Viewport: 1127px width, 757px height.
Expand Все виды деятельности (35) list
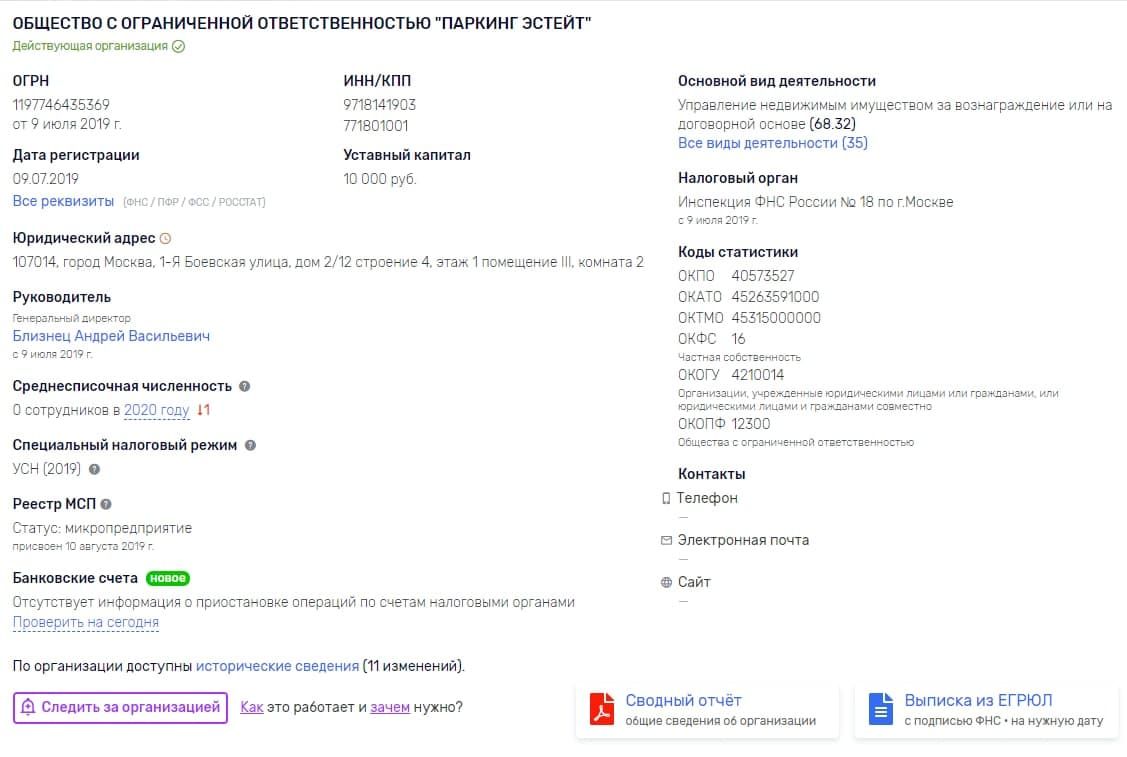tap(773, 143)
